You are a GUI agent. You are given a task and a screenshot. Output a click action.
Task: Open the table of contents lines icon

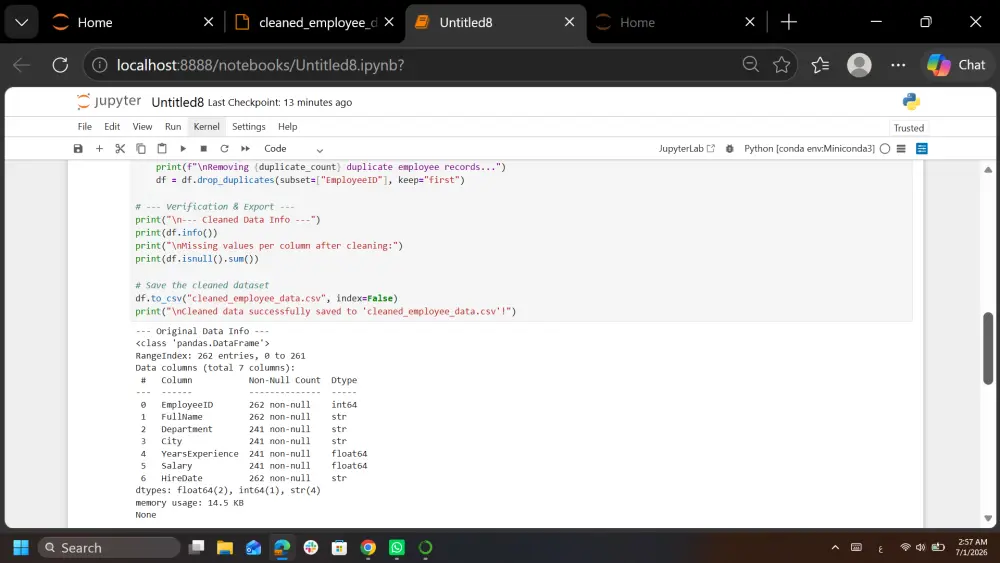pos(901,149)
